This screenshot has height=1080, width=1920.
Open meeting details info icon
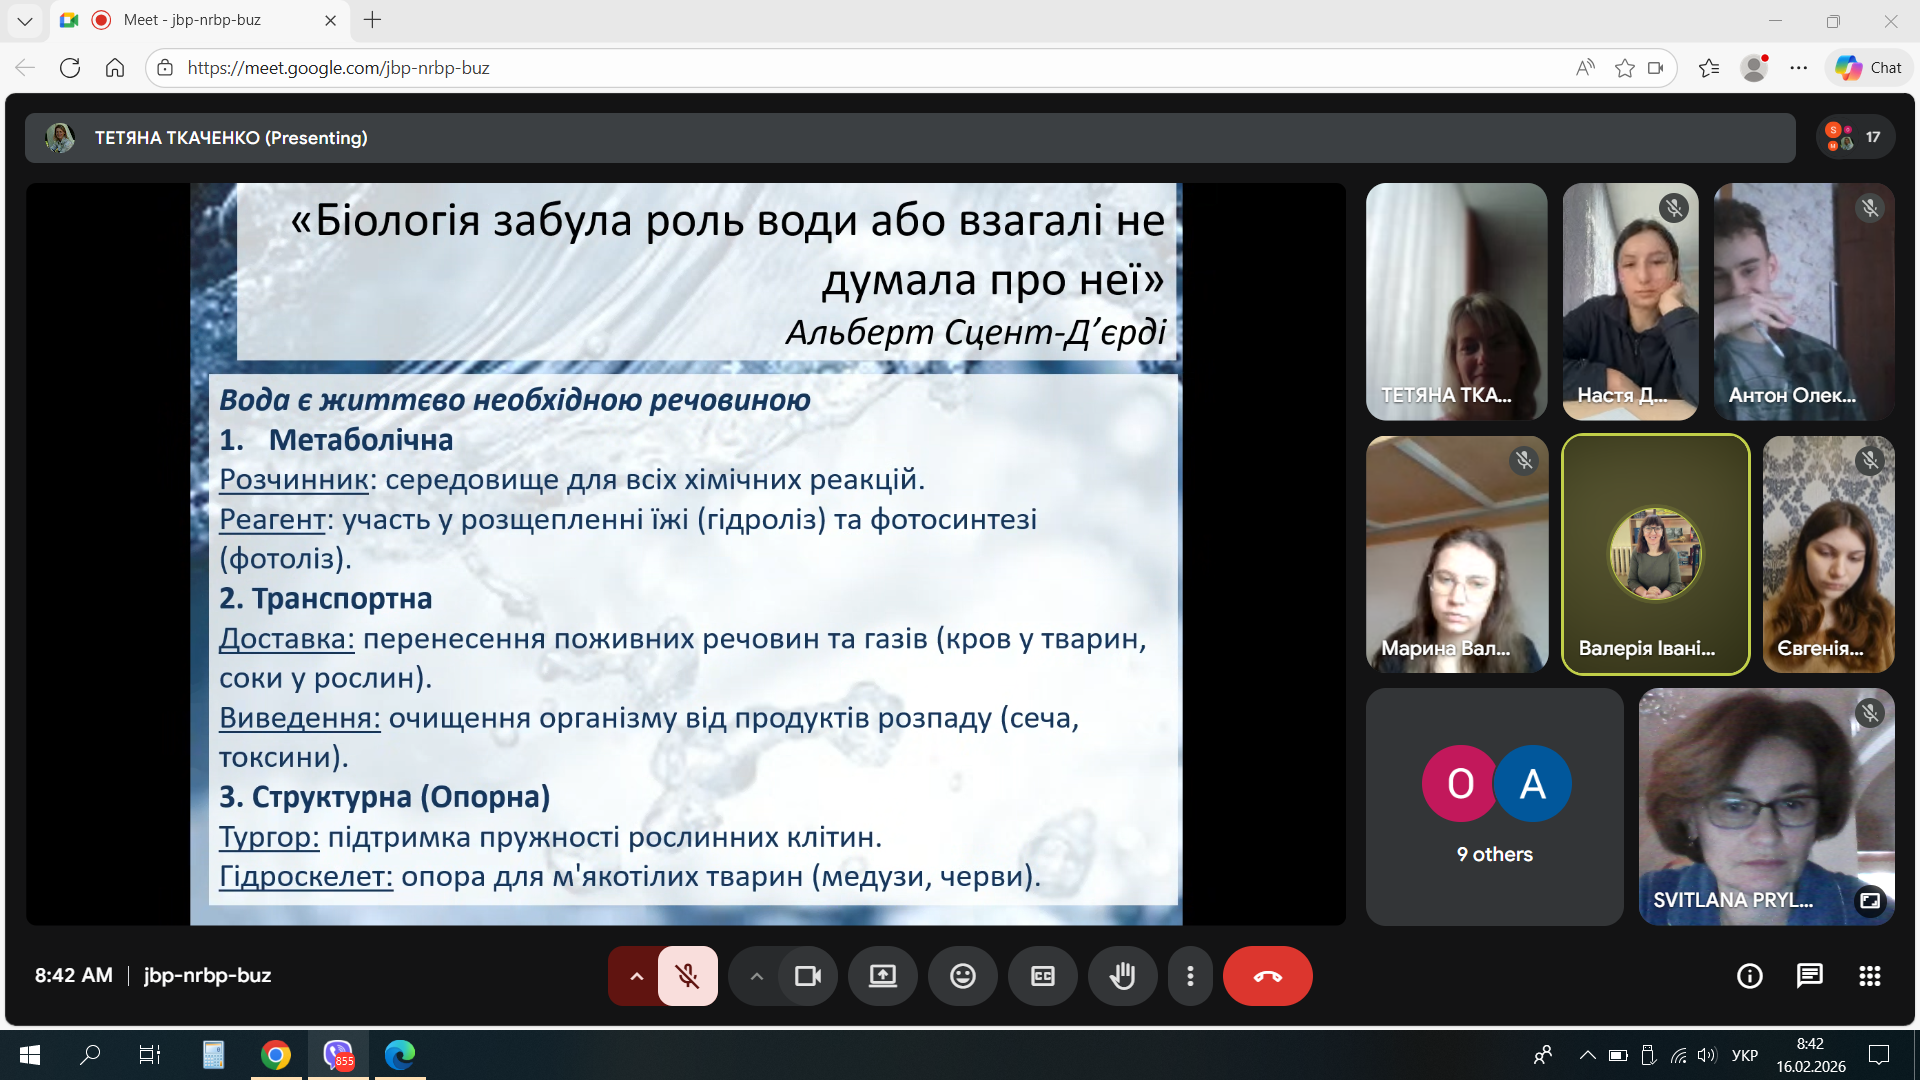click(1749, 976)
